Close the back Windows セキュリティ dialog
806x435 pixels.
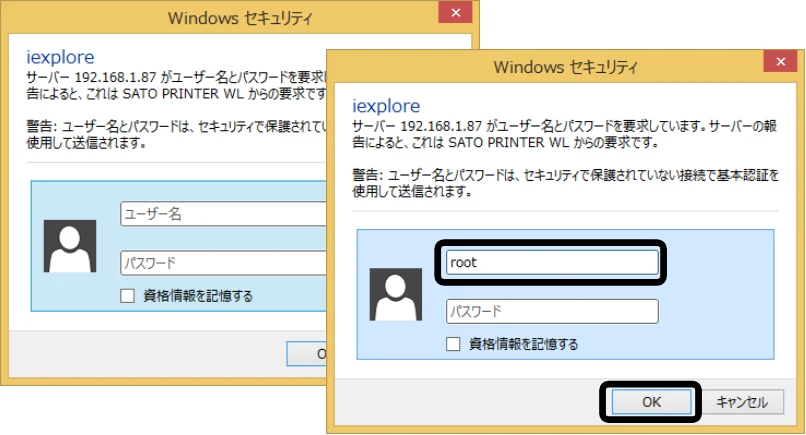pyautogui.click(x=455, y=13)
